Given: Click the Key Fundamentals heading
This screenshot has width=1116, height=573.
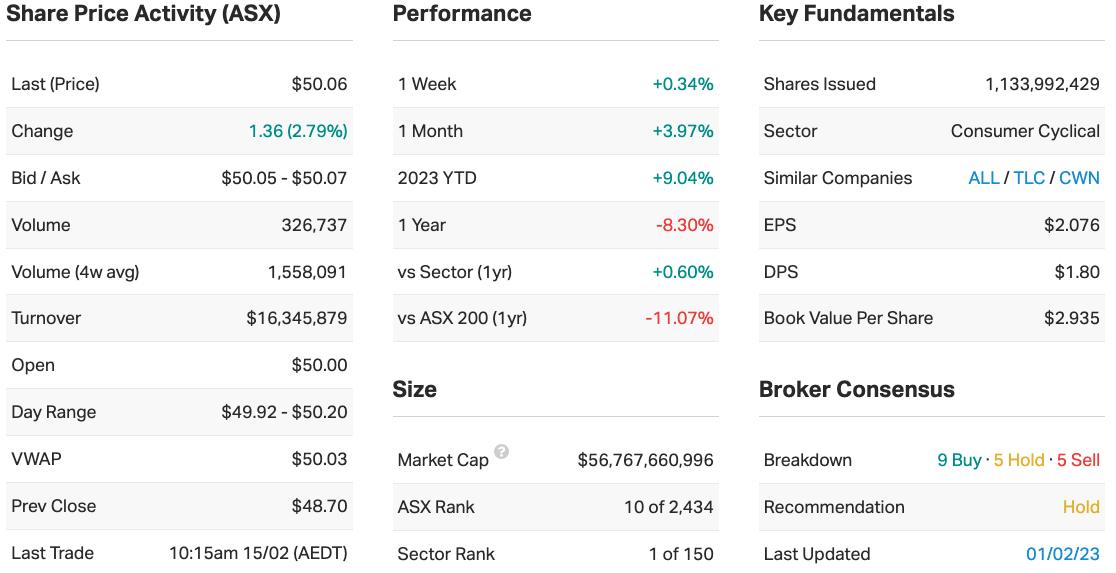Looking at the screenshot, I should pyautogui.click(x=856, y=14).
